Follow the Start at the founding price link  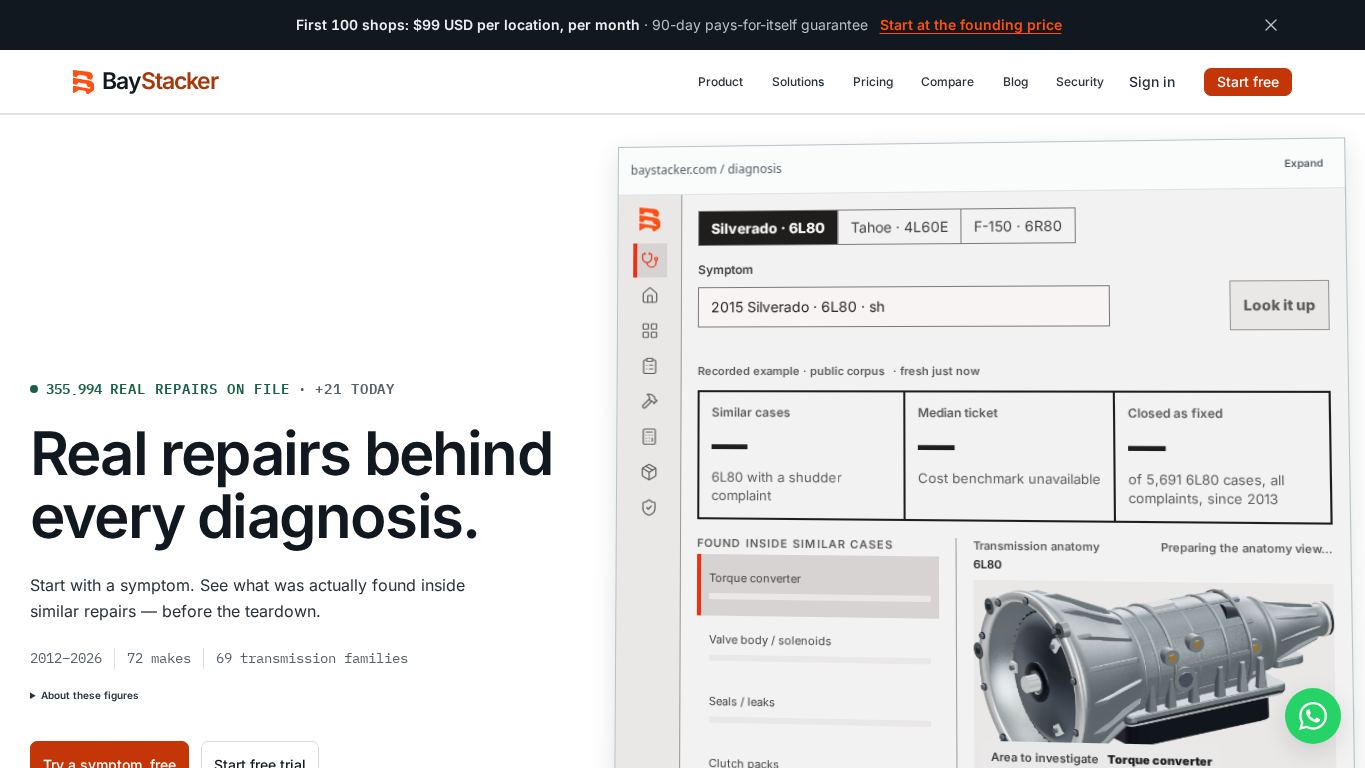coord(971,25)
